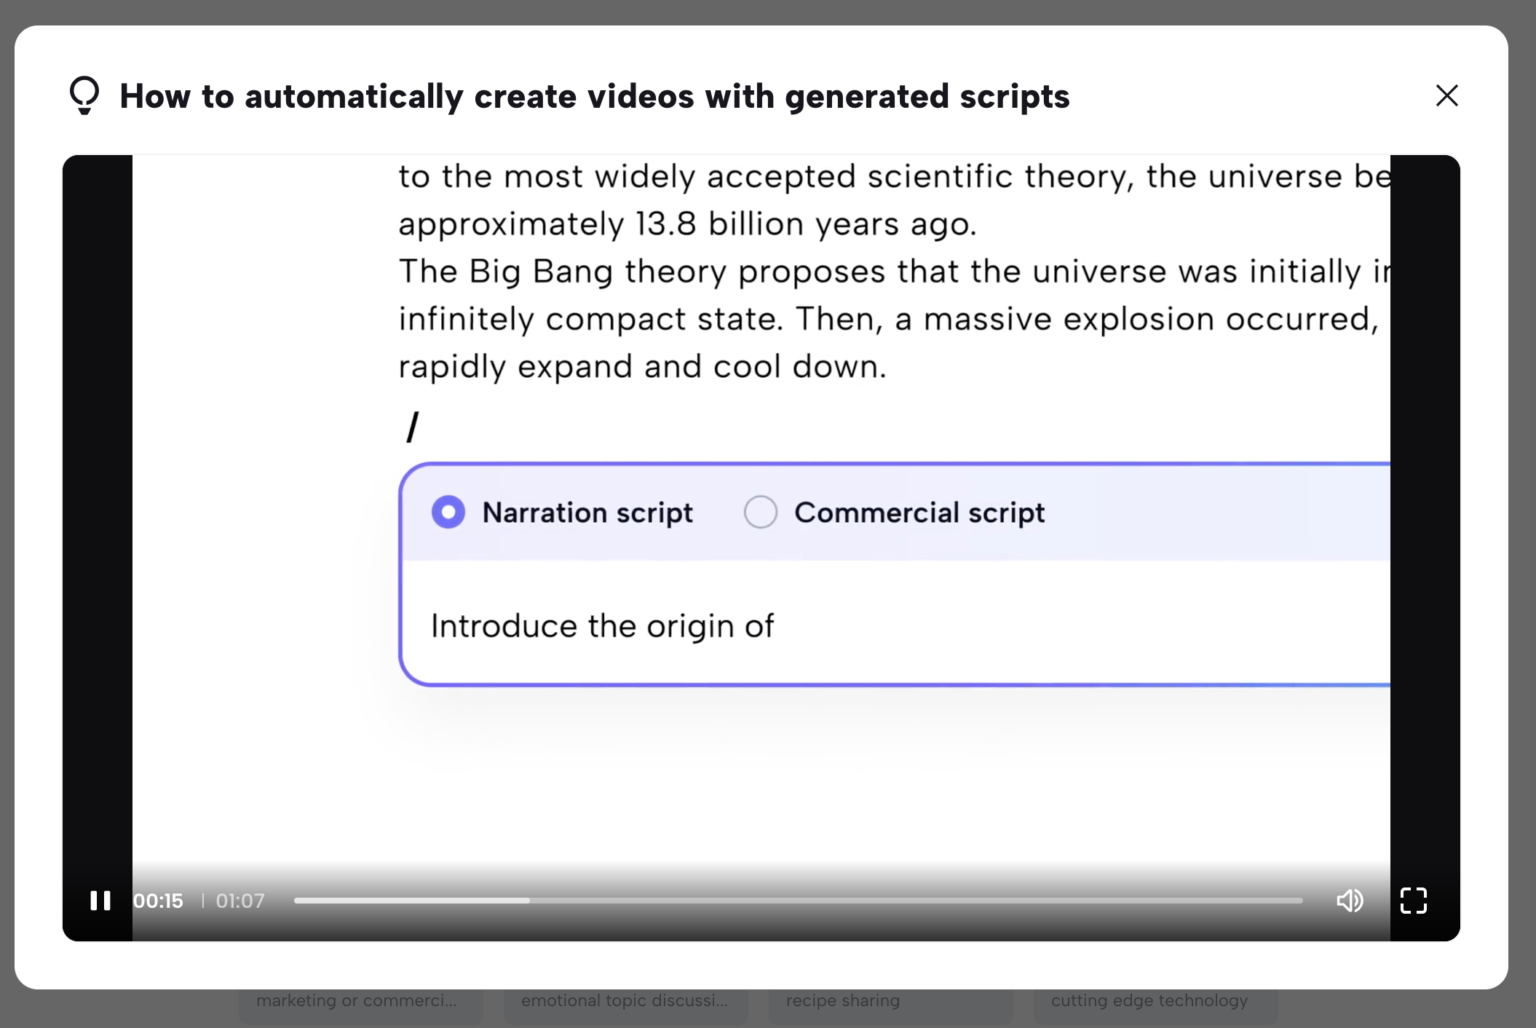The width and height of the screenshot is (1536, 1028).
Task: Click the "Commercial script" label text
Action: click(x=919, y=512)
